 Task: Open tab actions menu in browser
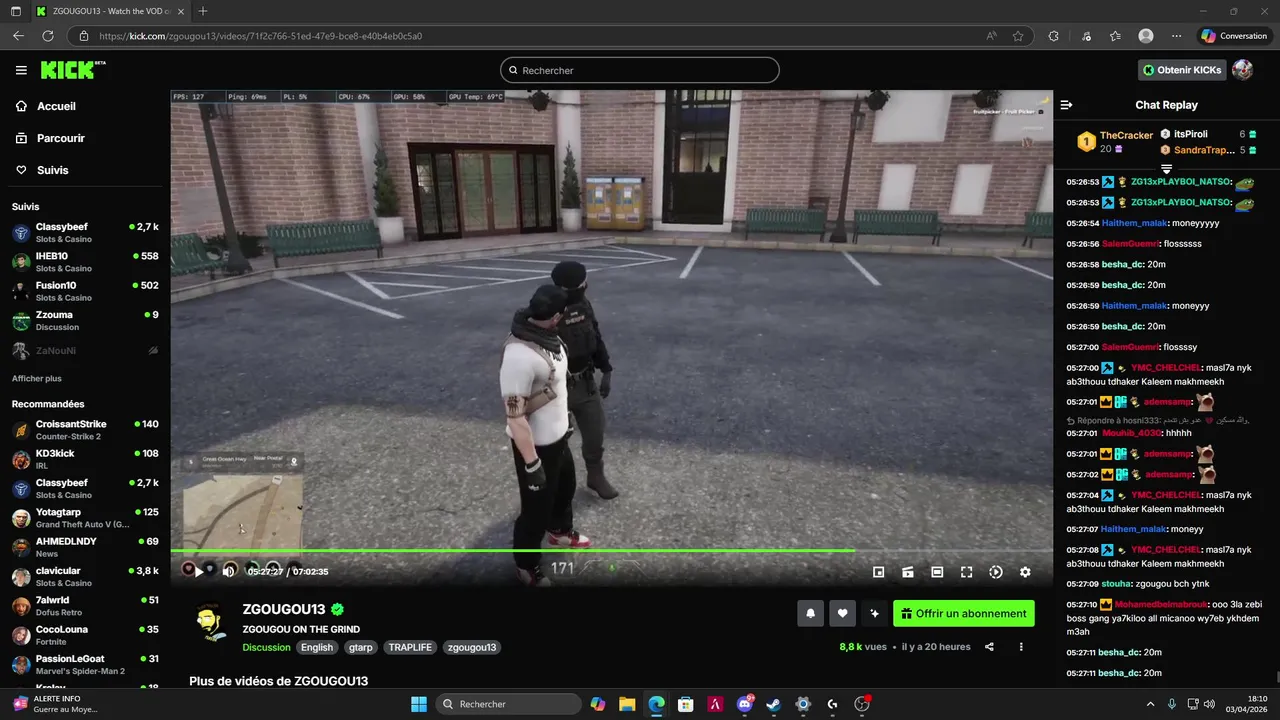15,11
